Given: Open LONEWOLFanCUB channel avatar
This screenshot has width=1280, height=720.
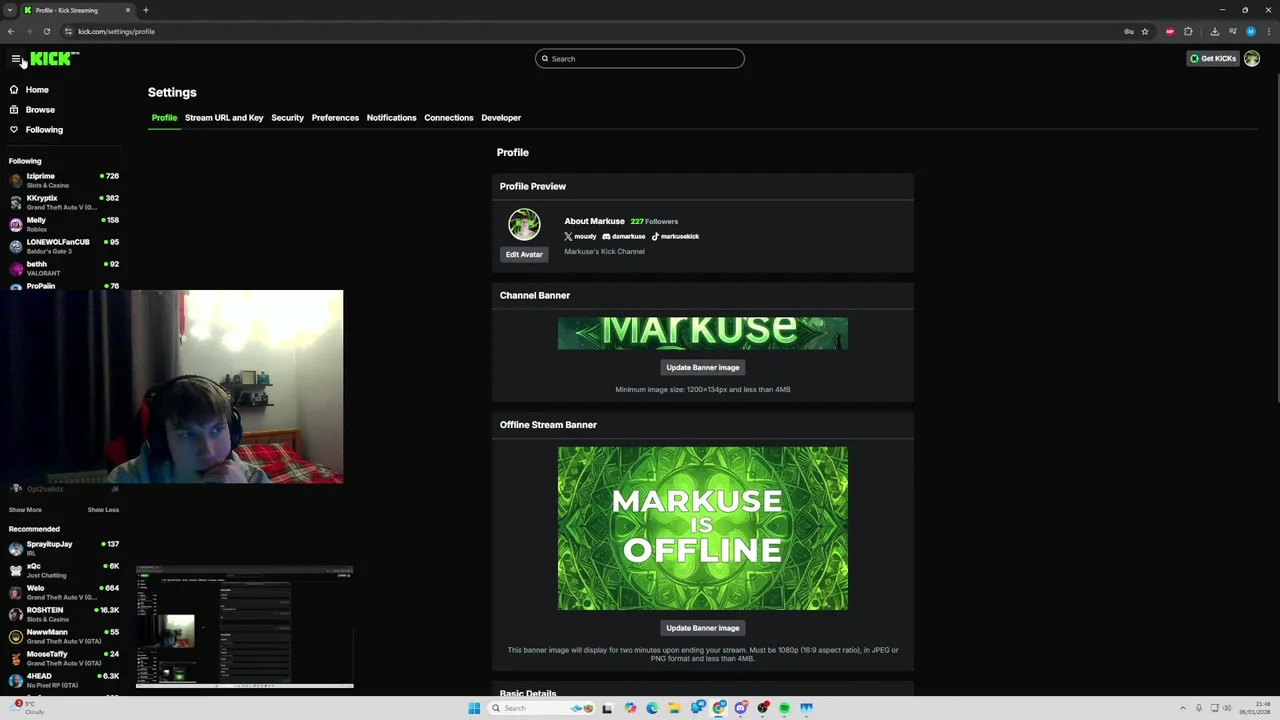Looking at the screenshot, I should pyautogui.click(x=16, y=246).
